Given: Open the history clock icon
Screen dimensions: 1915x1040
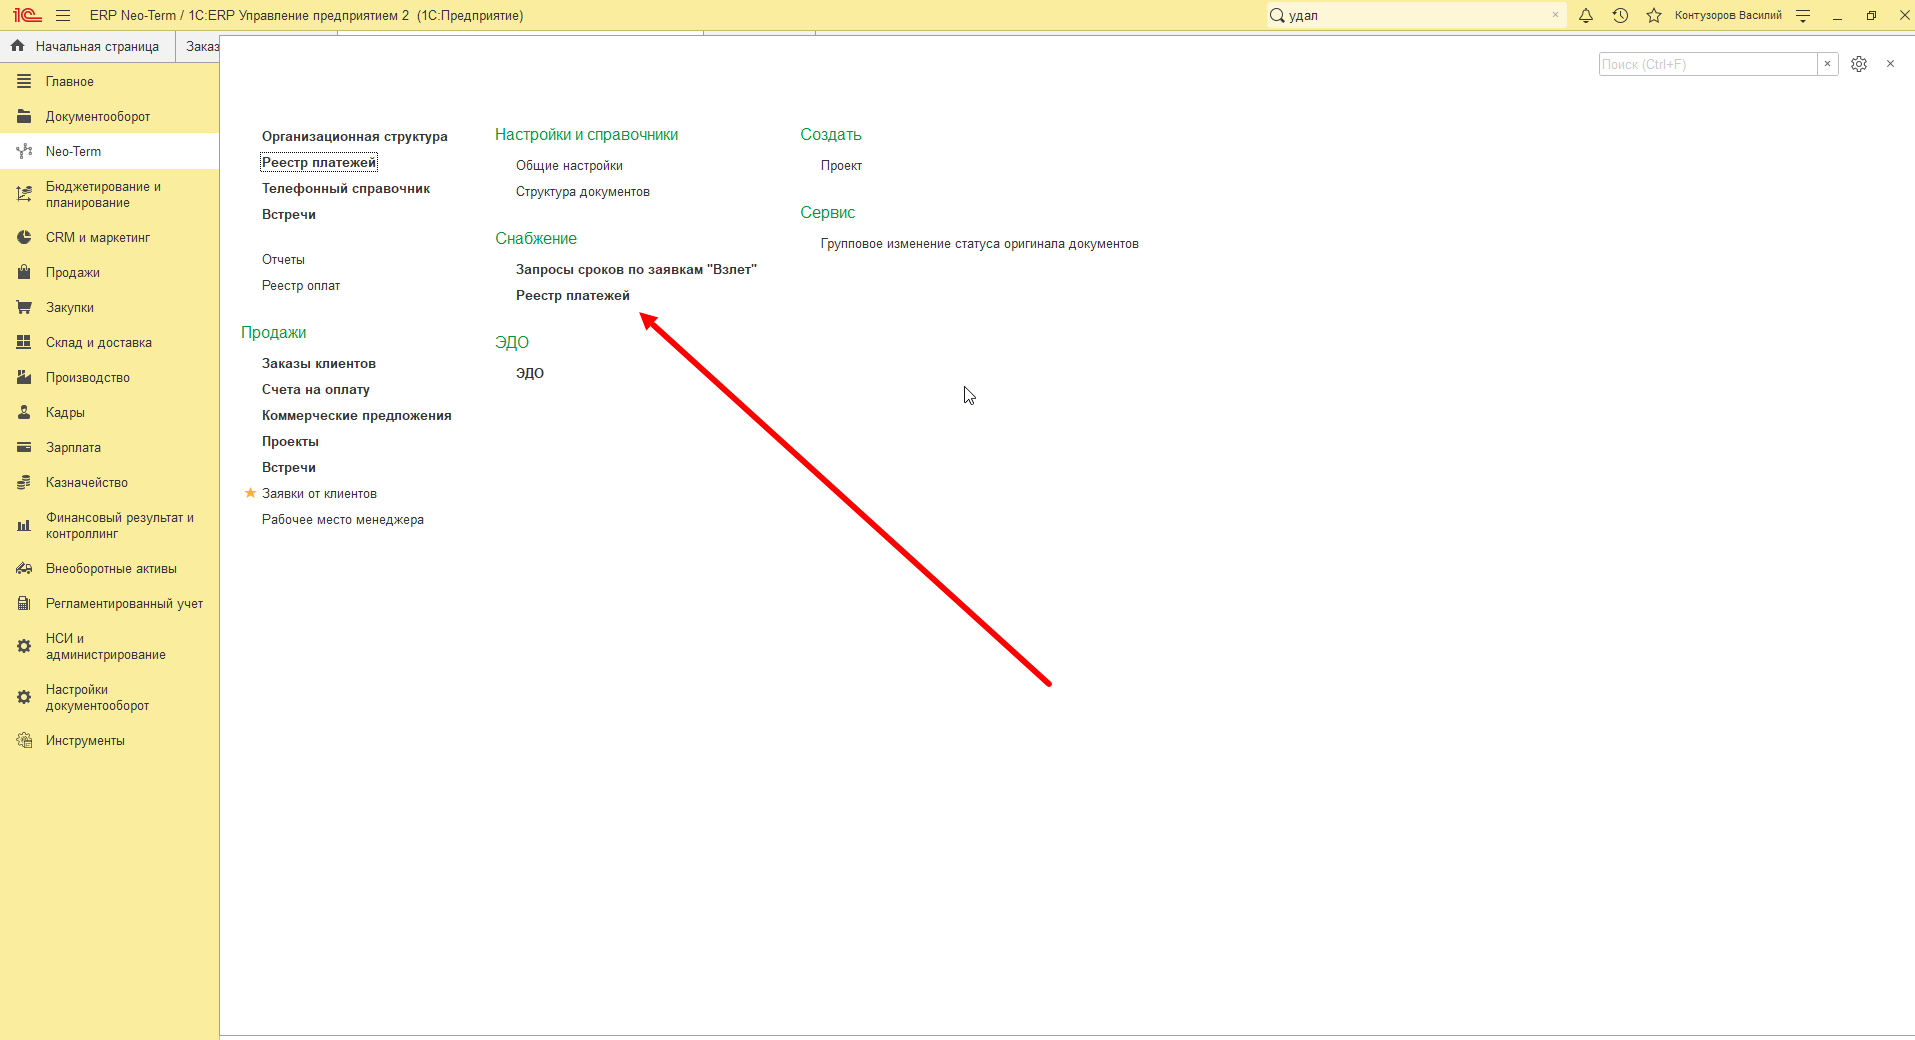Looking at the screenshot, I should tap(1620, 15).
